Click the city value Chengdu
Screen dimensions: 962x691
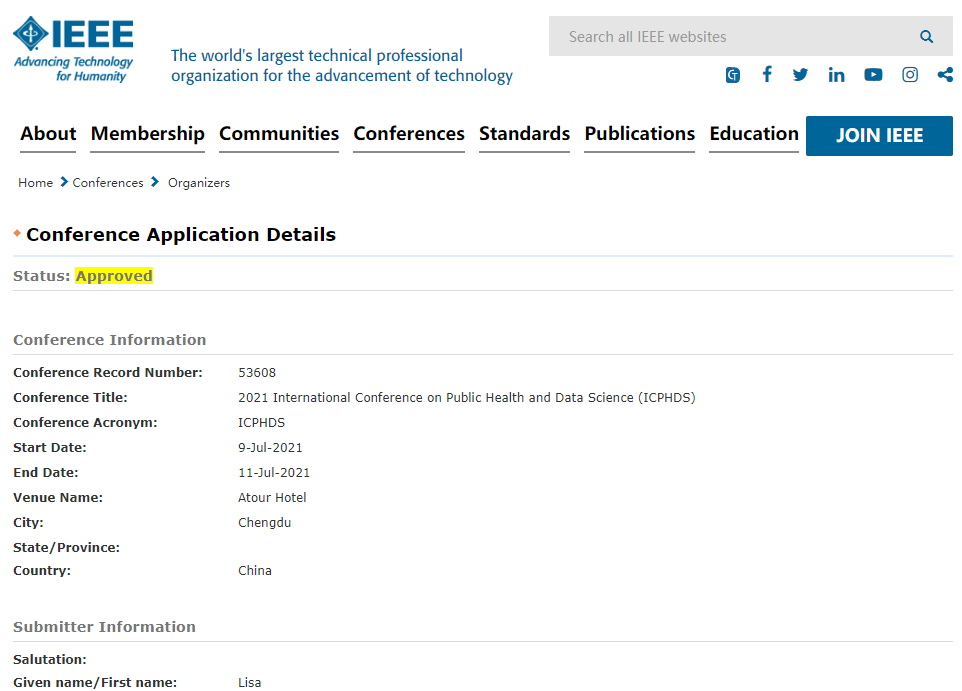click(x=264, y=523)
